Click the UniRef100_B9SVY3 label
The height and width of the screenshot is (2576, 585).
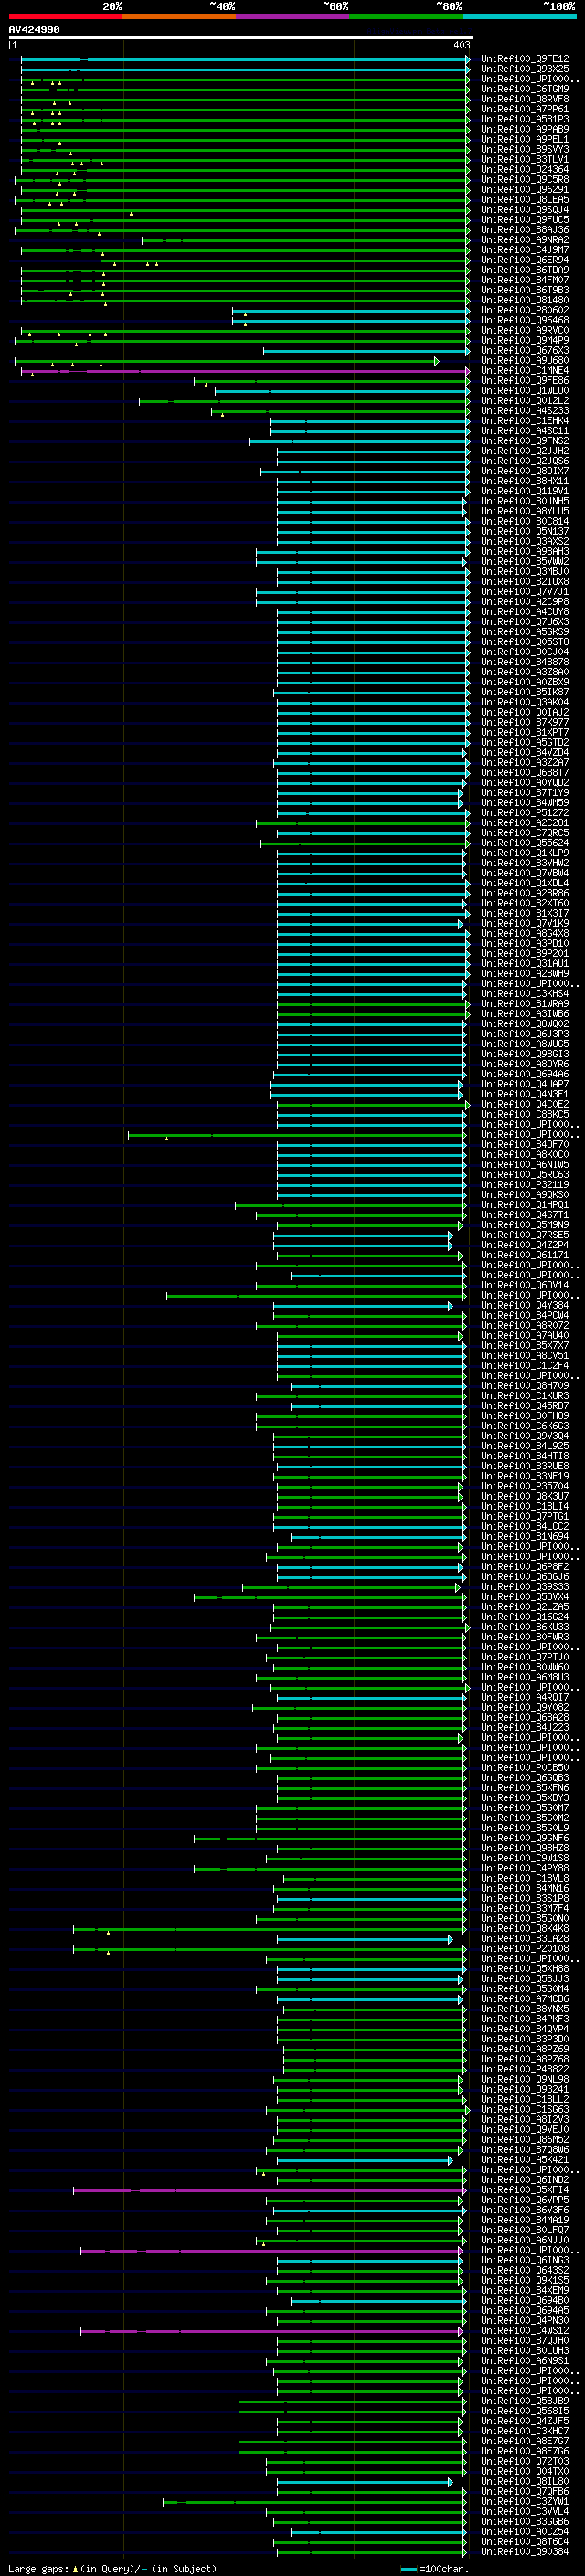[x=525, y=149]
